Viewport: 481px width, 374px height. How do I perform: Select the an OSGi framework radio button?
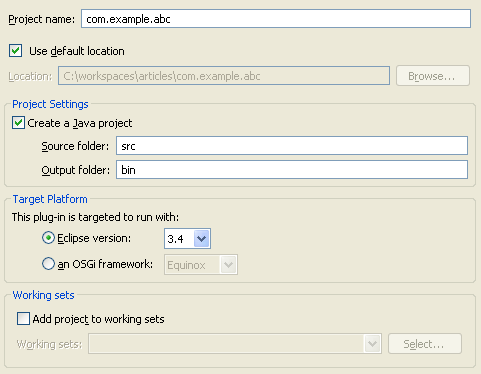pyautogui.click(x=48, y=264)
